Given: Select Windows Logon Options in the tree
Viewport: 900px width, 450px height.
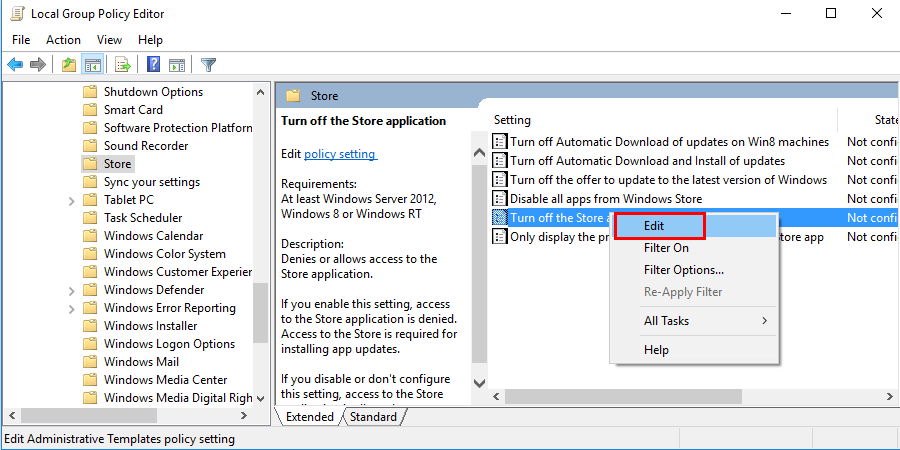Looking at the screenshot, I should click(x=169, y=344).
